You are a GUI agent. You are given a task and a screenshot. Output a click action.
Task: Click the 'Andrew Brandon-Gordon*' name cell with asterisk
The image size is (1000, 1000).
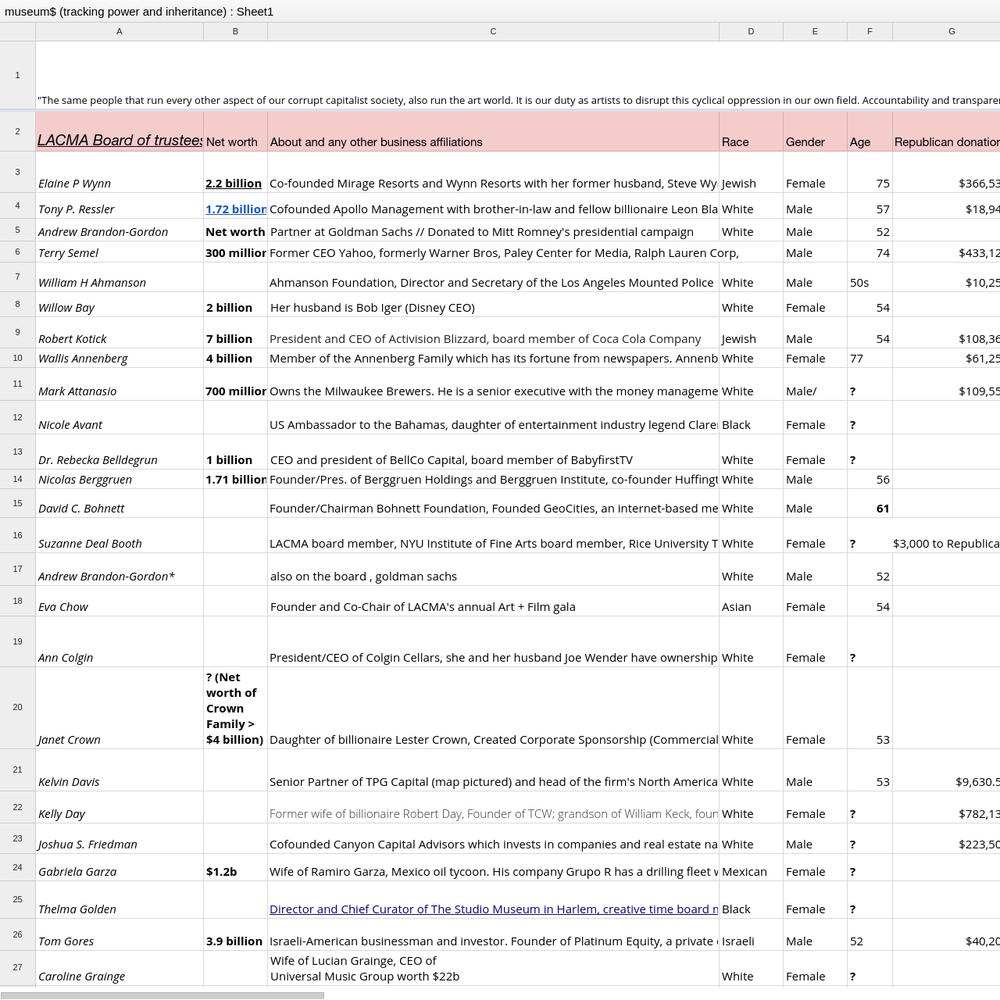[119, 570]
